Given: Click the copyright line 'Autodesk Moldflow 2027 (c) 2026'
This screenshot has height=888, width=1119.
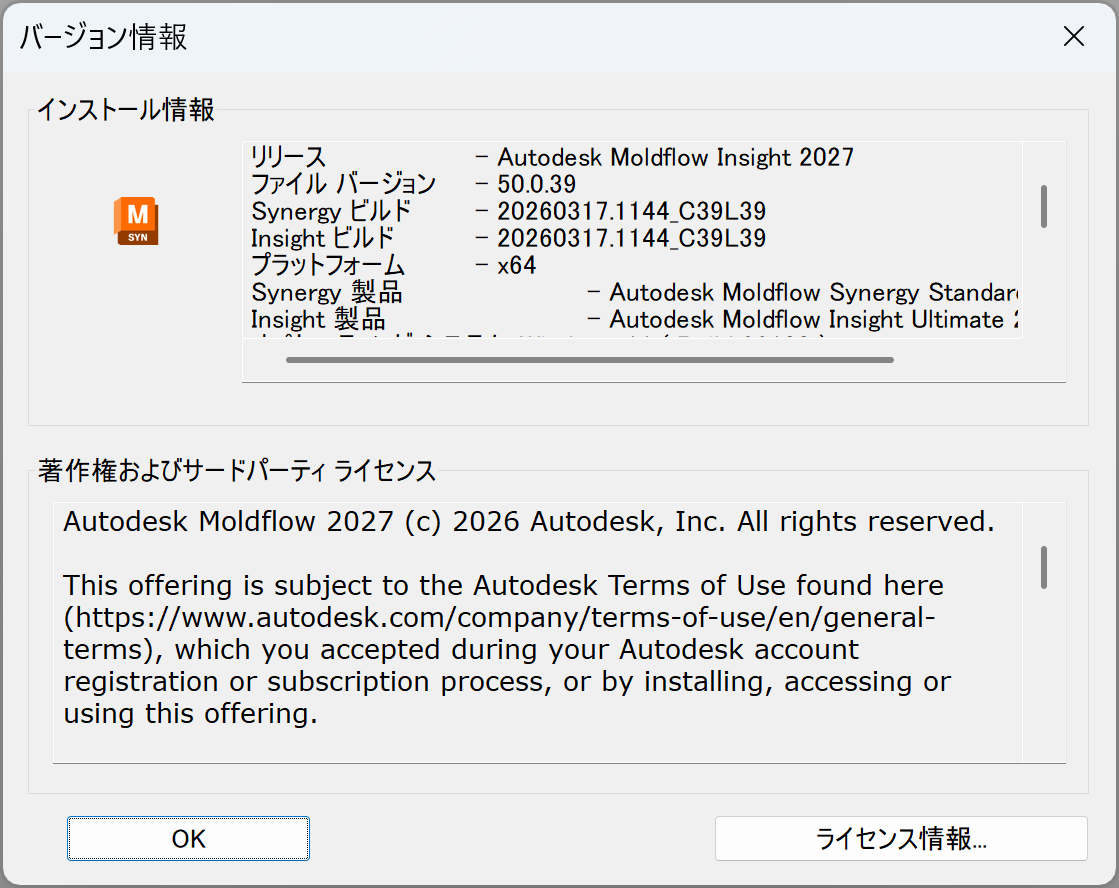Looking at the screenshot, I should [x=529, y=522].
